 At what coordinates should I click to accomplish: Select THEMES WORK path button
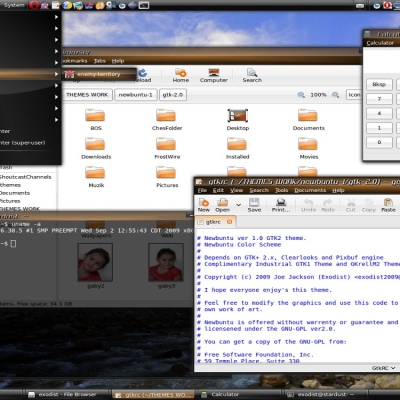click(87, 95)
